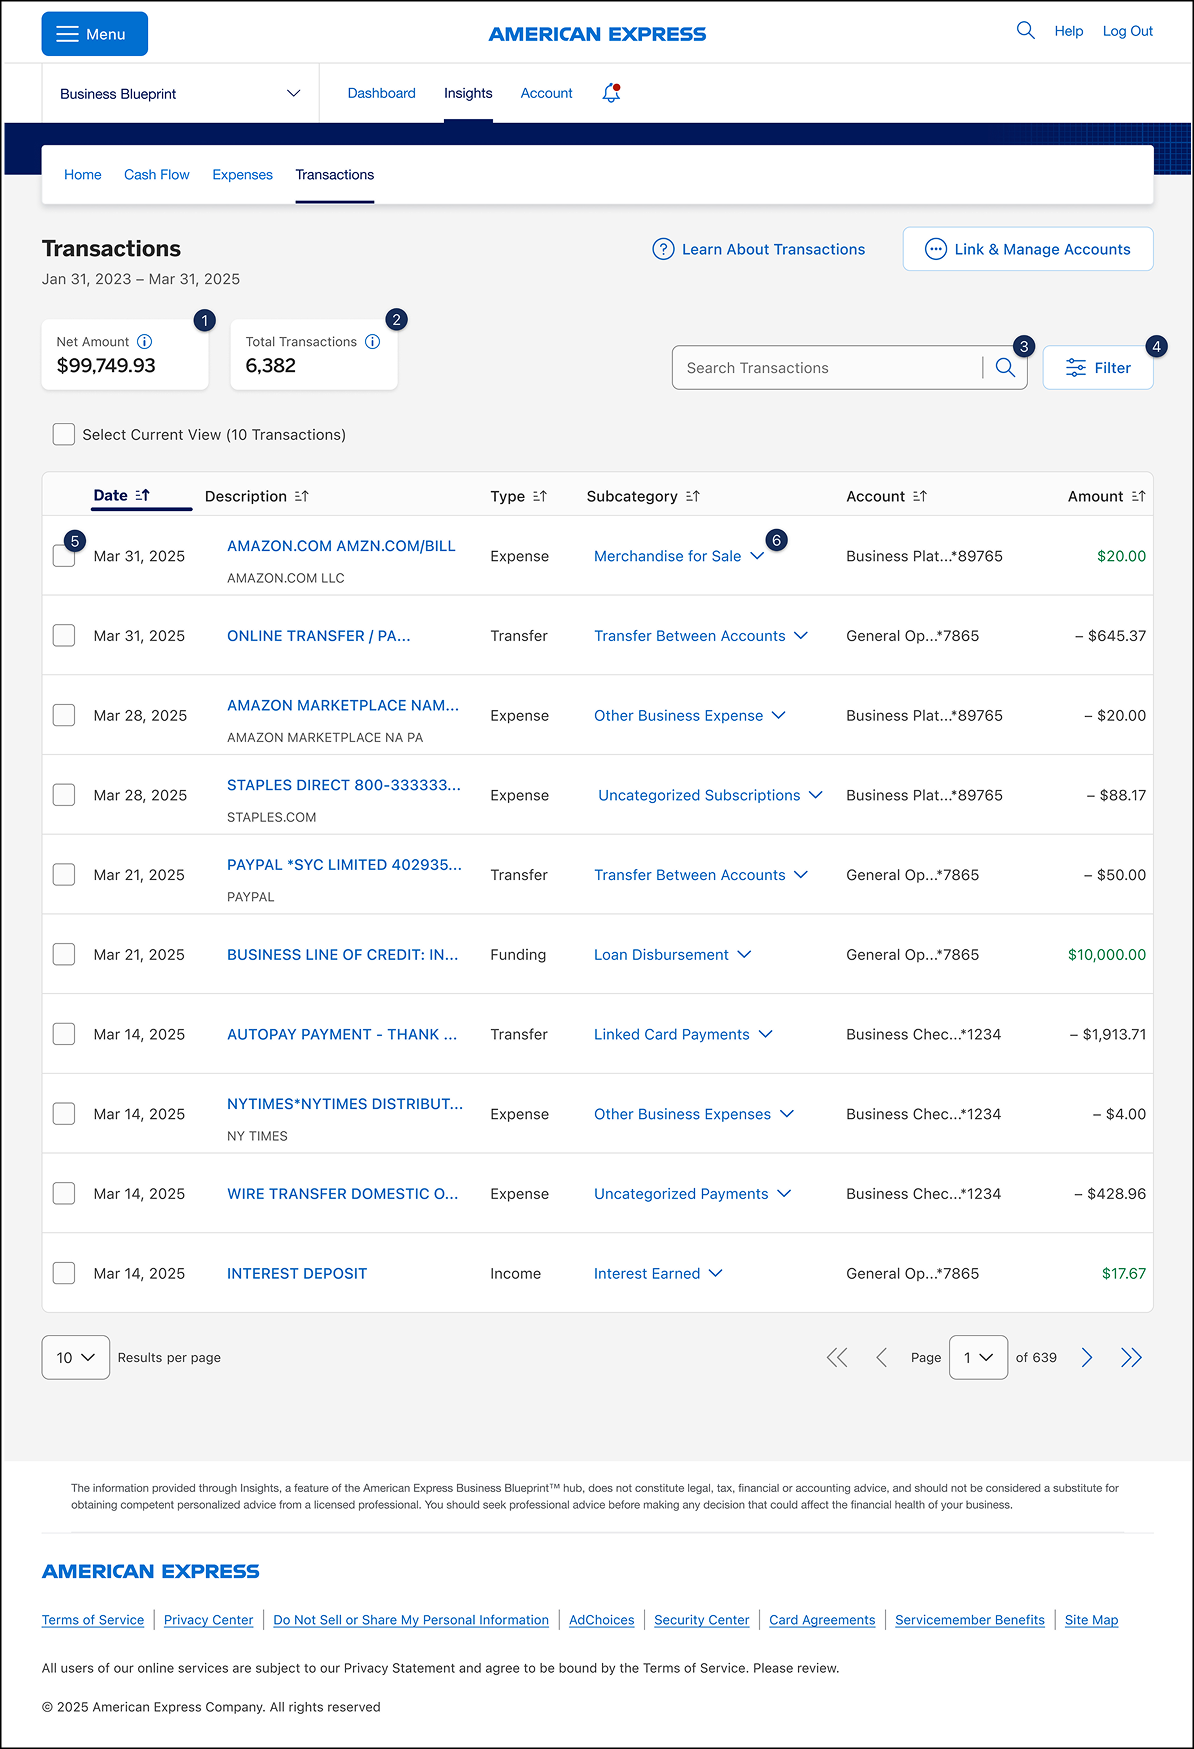Screen dimensions: 1194x1749
Task: Switch to the Dashboard tab
Action: (x=381, y=93)
